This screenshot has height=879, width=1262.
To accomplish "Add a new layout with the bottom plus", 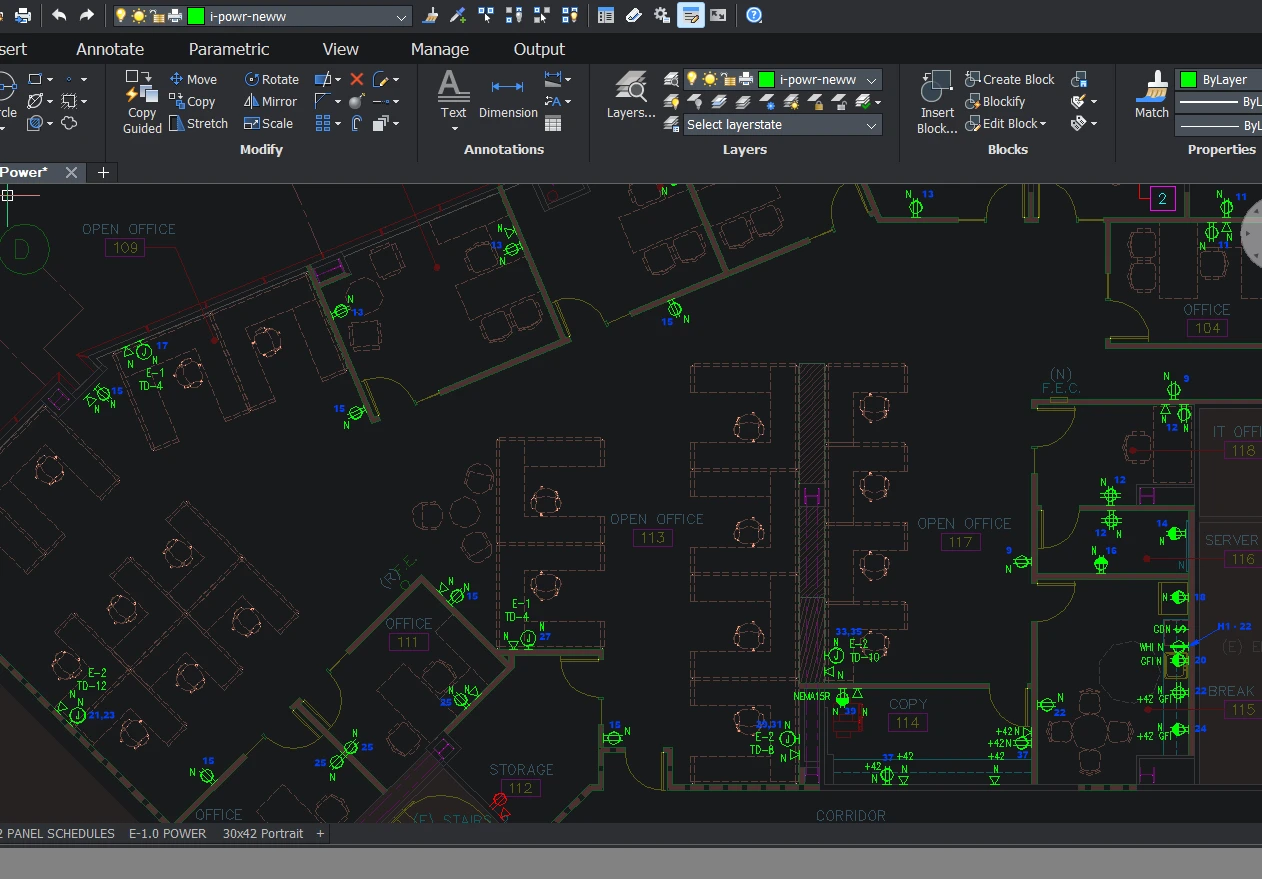I will coord(321,833).
